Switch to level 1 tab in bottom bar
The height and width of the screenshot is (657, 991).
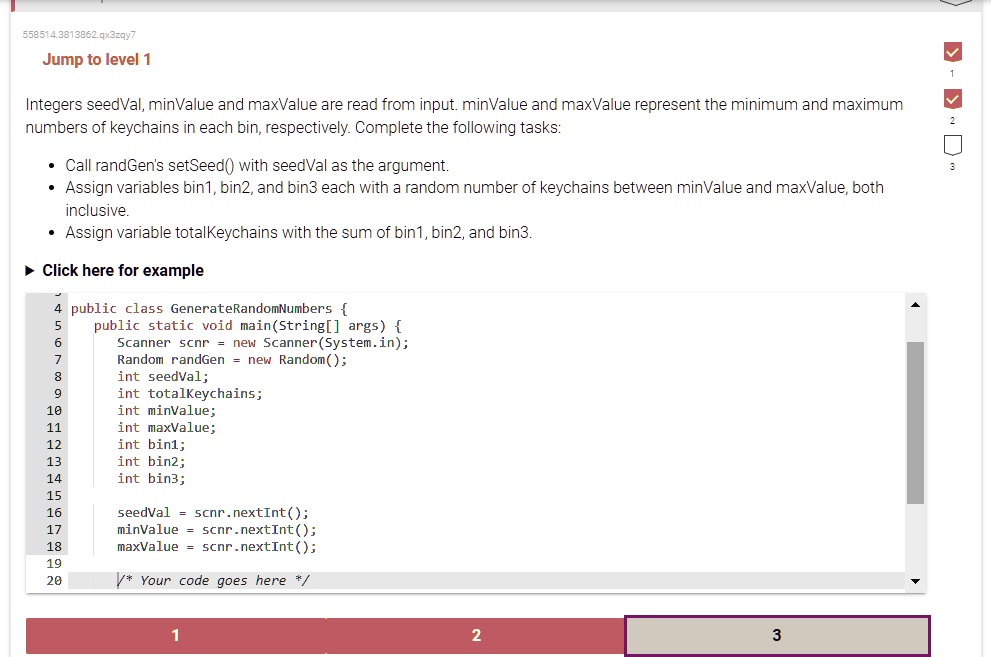point(176,635)
